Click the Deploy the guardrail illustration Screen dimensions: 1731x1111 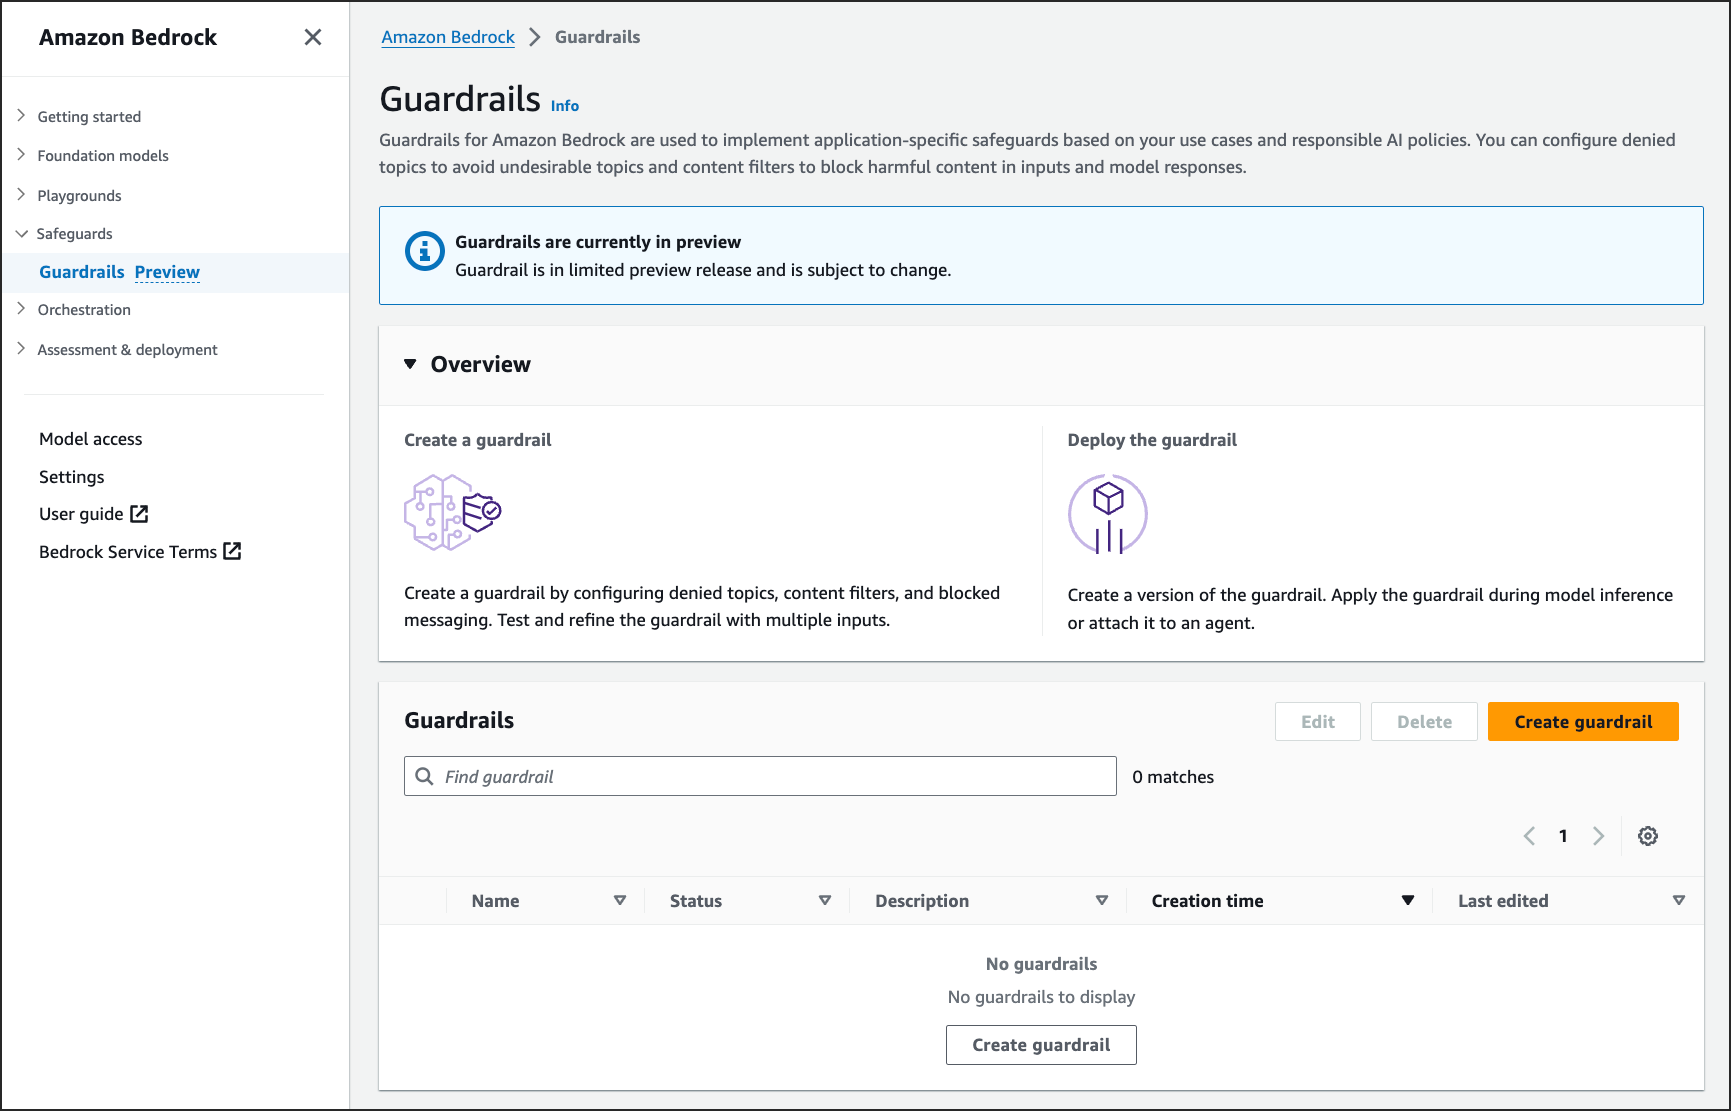click(1108, 514)
